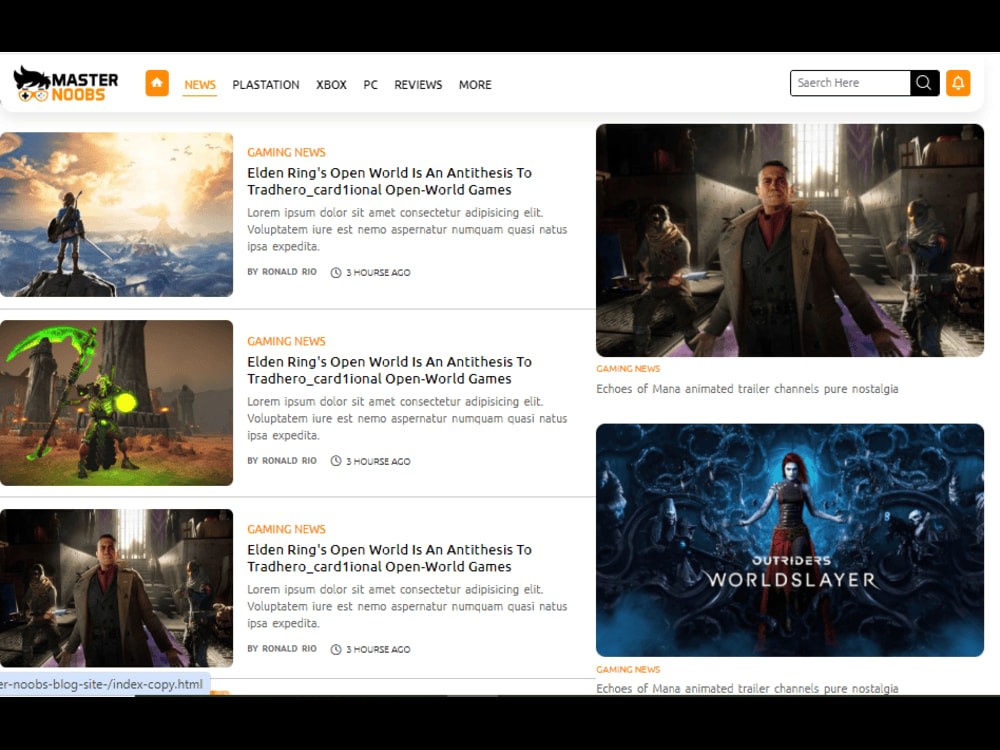
Task: Click 3 HOURSE AGO in third article
Action: (x=378, y=649)
